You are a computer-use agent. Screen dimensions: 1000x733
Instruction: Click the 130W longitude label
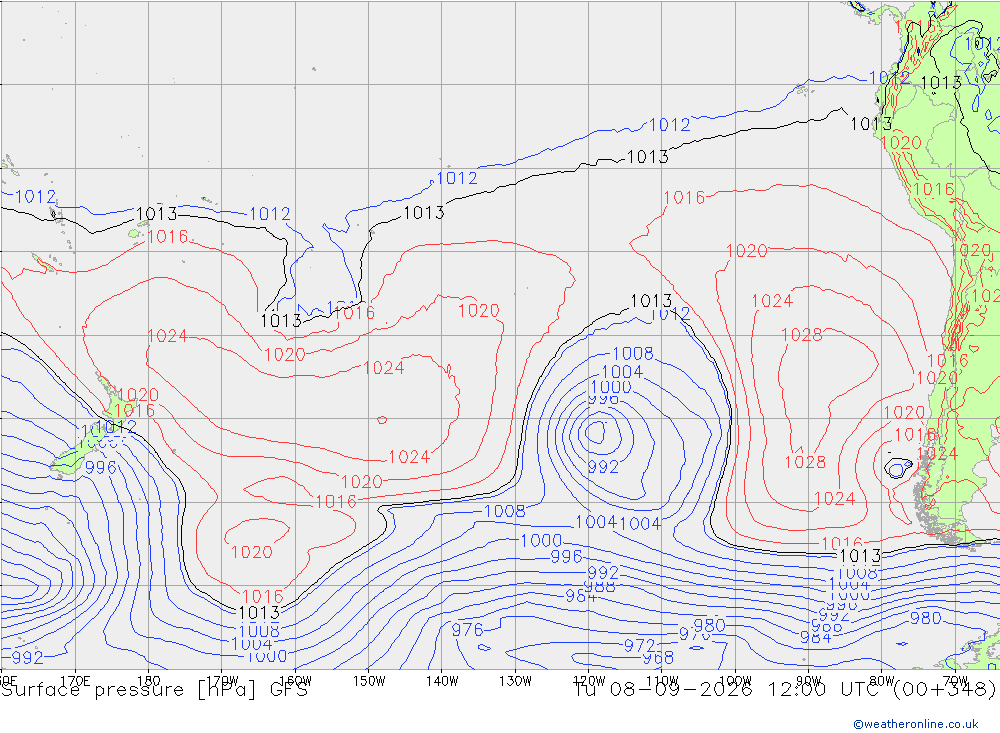point(515,681)
